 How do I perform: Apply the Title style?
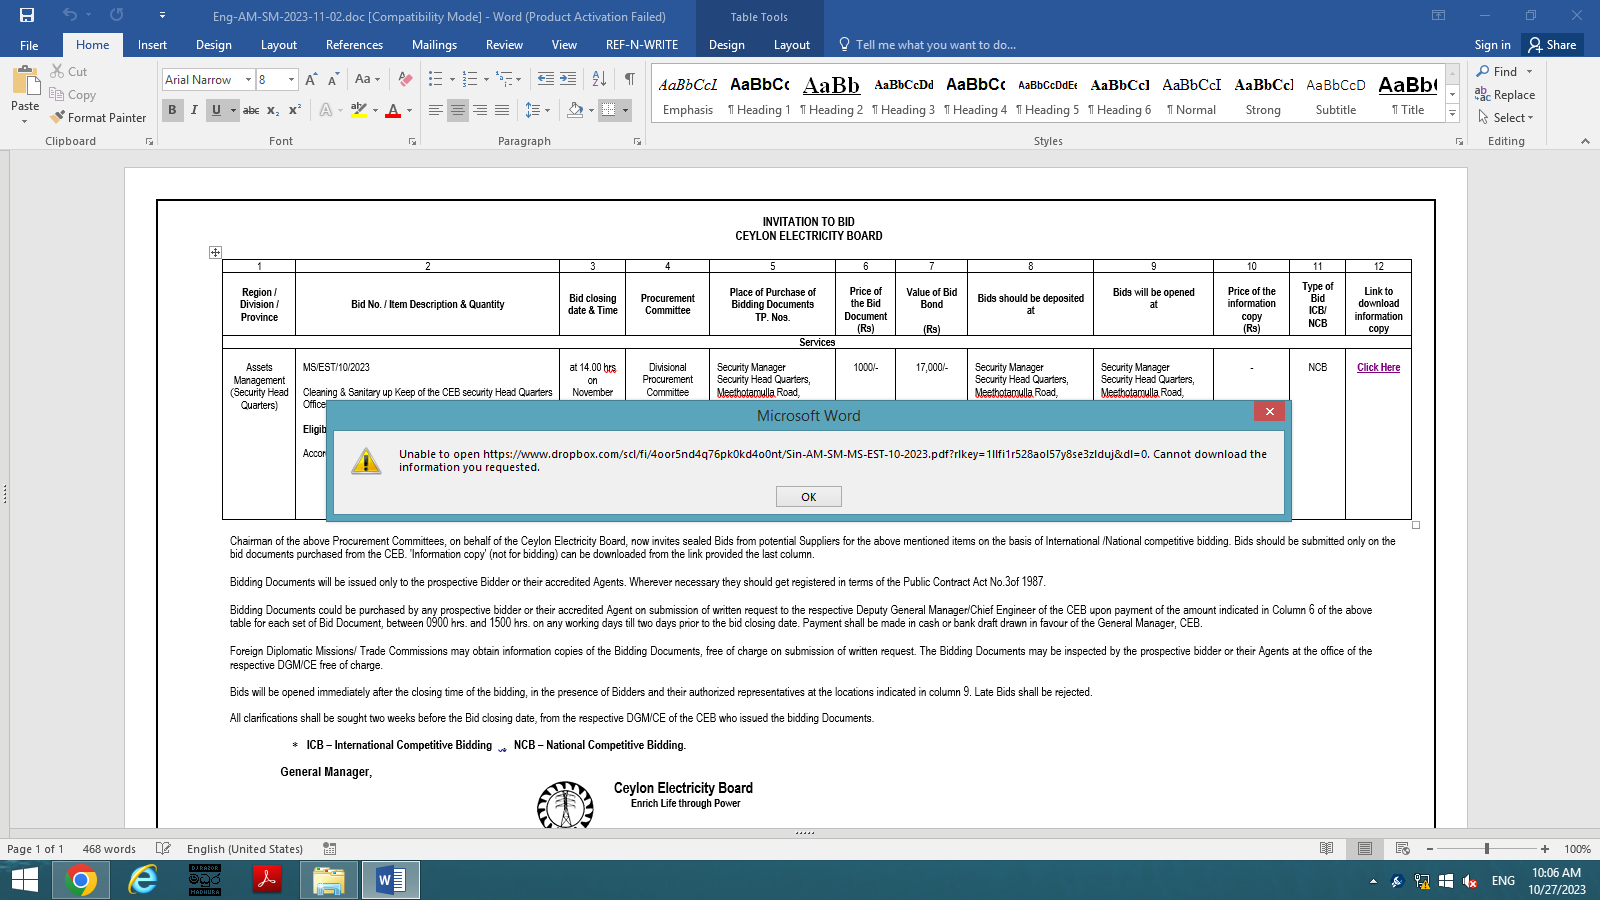[1408, 96]
